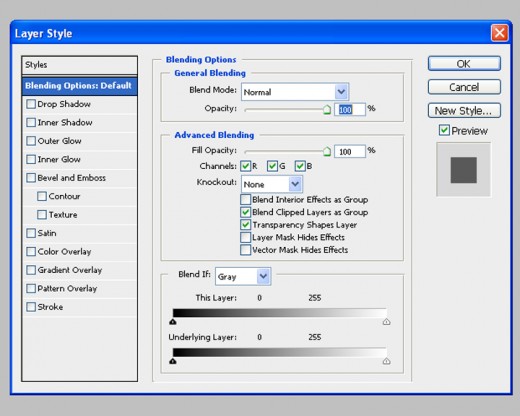Open the Knockout dropdown

pos(272,184)
